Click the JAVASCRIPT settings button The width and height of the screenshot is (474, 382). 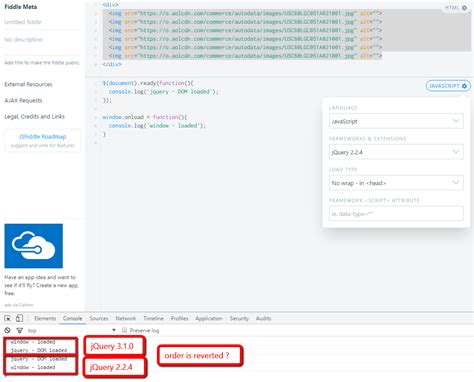[448, 86]
